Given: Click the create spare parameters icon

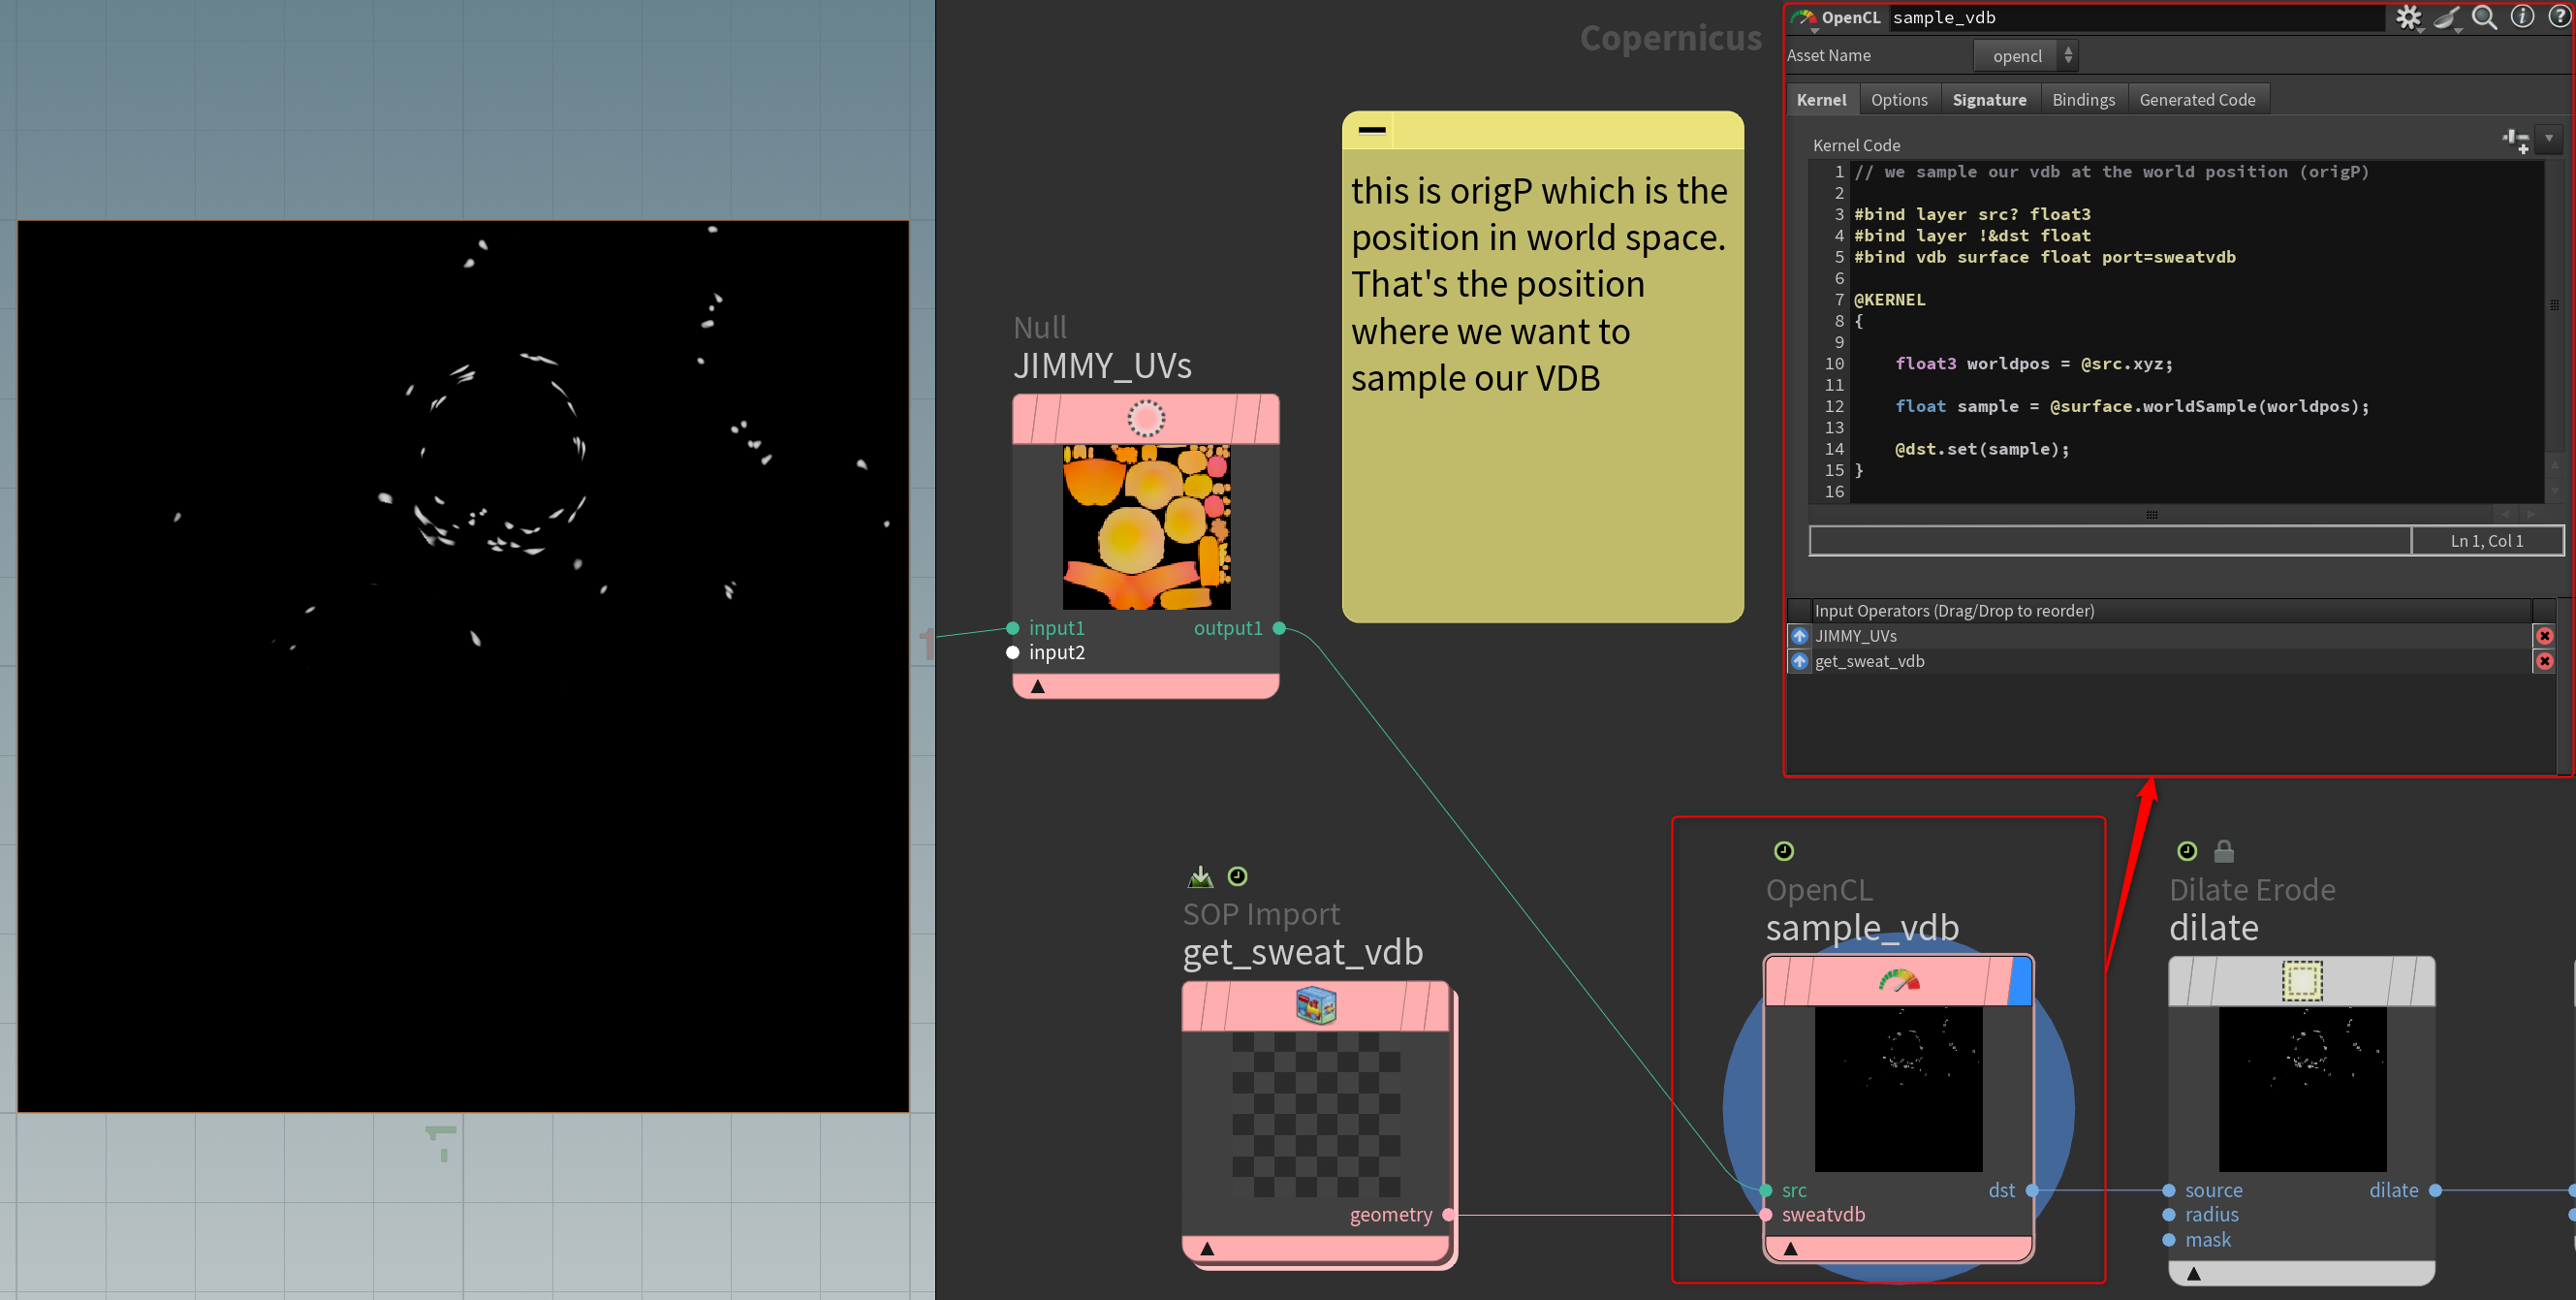Looking at the screenshot, I should tap(2515, 140).
